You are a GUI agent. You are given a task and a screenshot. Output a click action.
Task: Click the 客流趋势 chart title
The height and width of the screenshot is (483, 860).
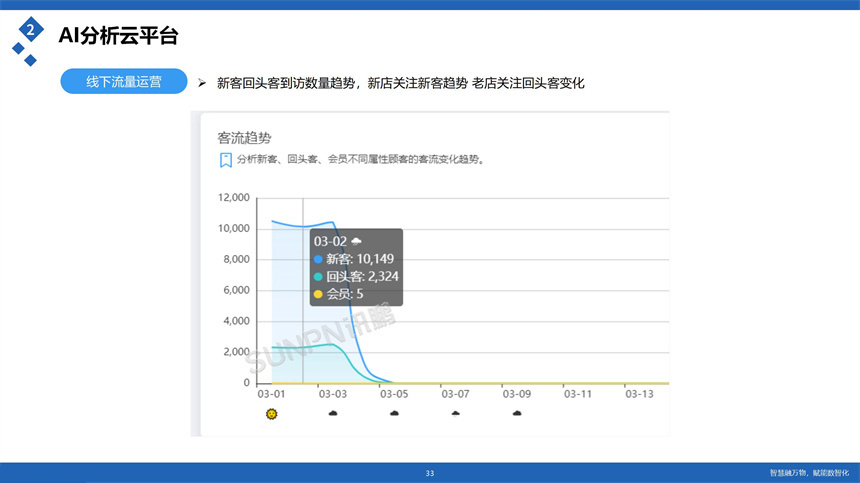tap(244, 138)
